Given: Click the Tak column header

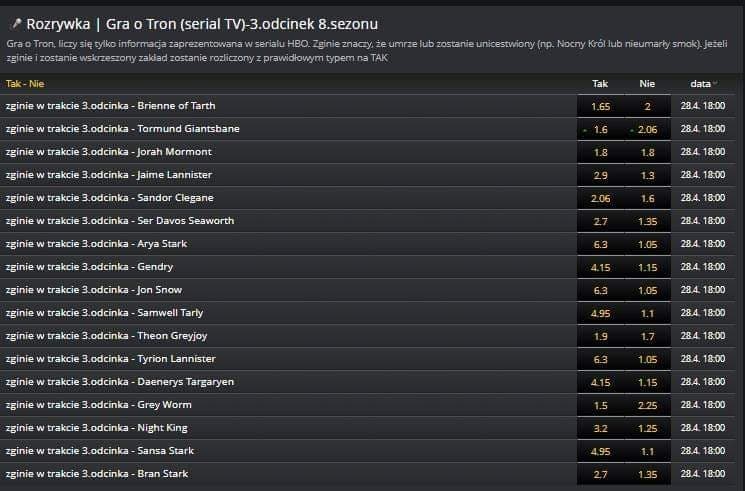Looking at the screenshot, I should (600, 84).
